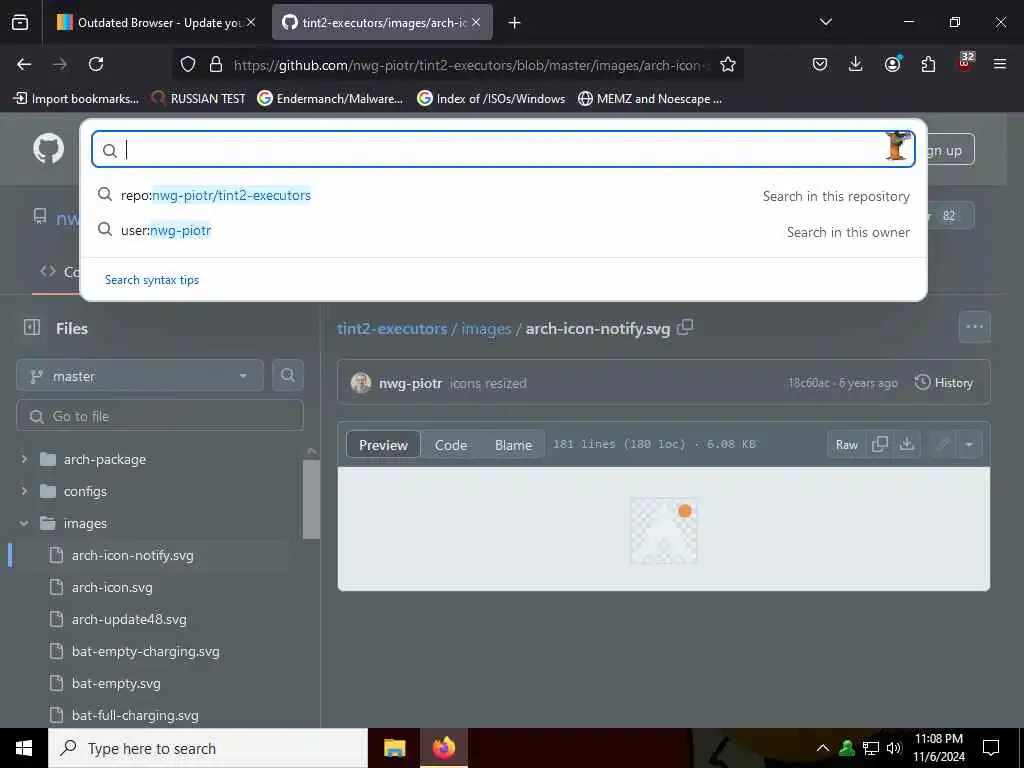Switch to Blame view

point(513,445)
